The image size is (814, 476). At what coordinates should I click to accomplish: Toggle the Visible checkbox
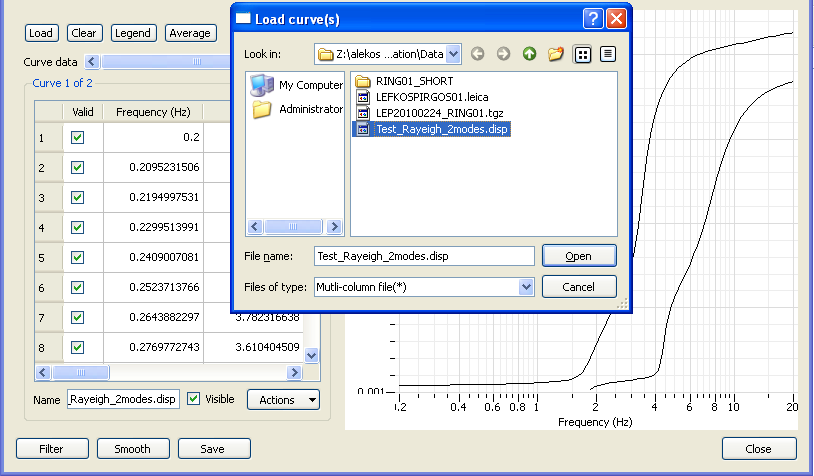(194, 399)
